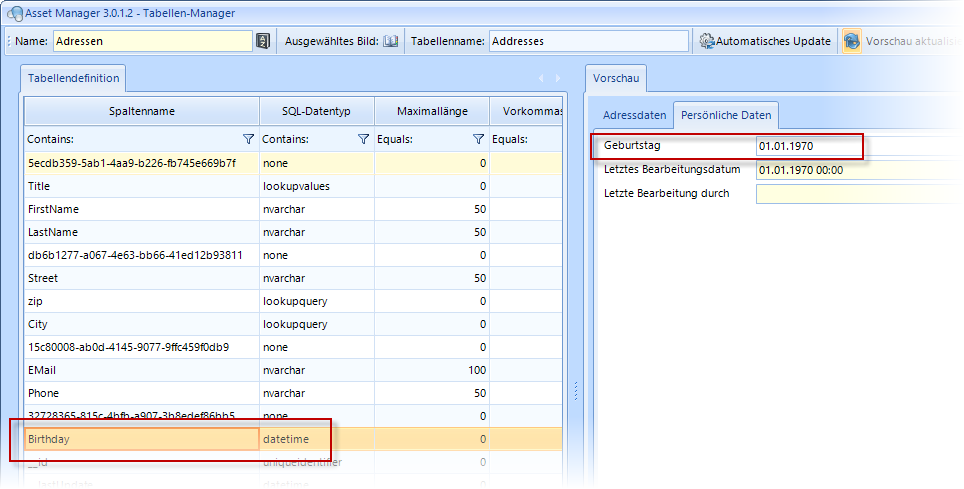Open filter funnel for SQL-Datentyp column
The height and width of the screenshot is (489, 964).
tap(363, 140)
